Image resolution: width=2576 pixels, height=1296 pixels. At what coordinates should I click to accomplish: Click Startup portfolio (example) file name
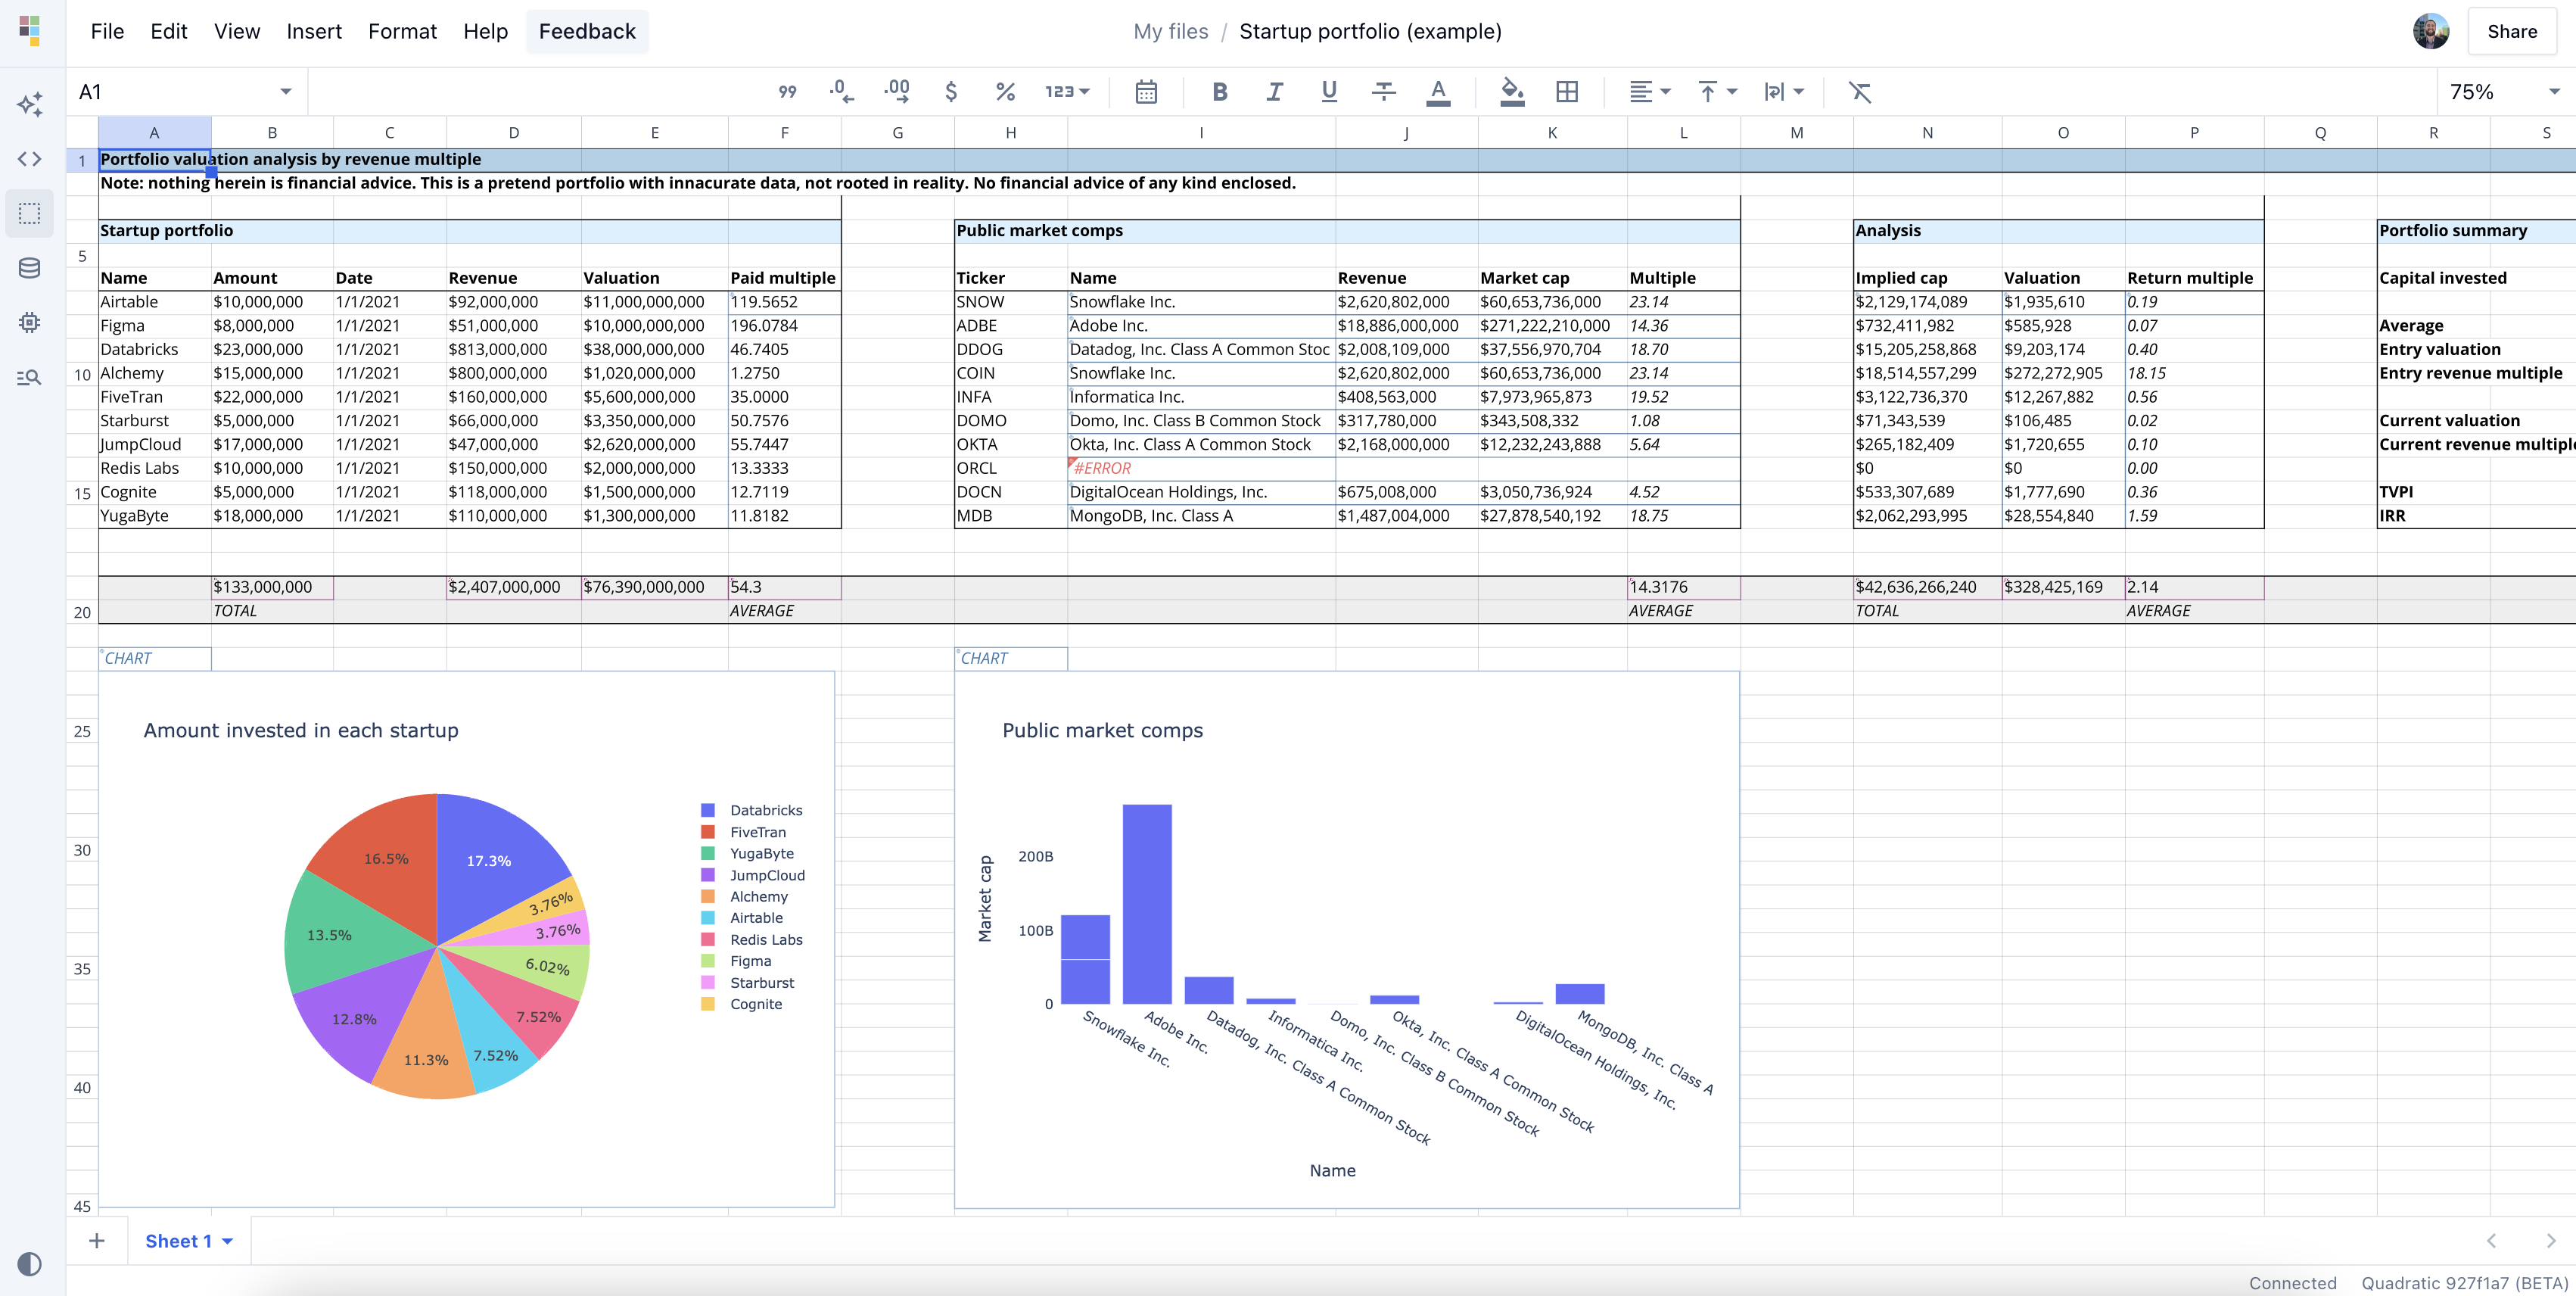(1370, 31)
